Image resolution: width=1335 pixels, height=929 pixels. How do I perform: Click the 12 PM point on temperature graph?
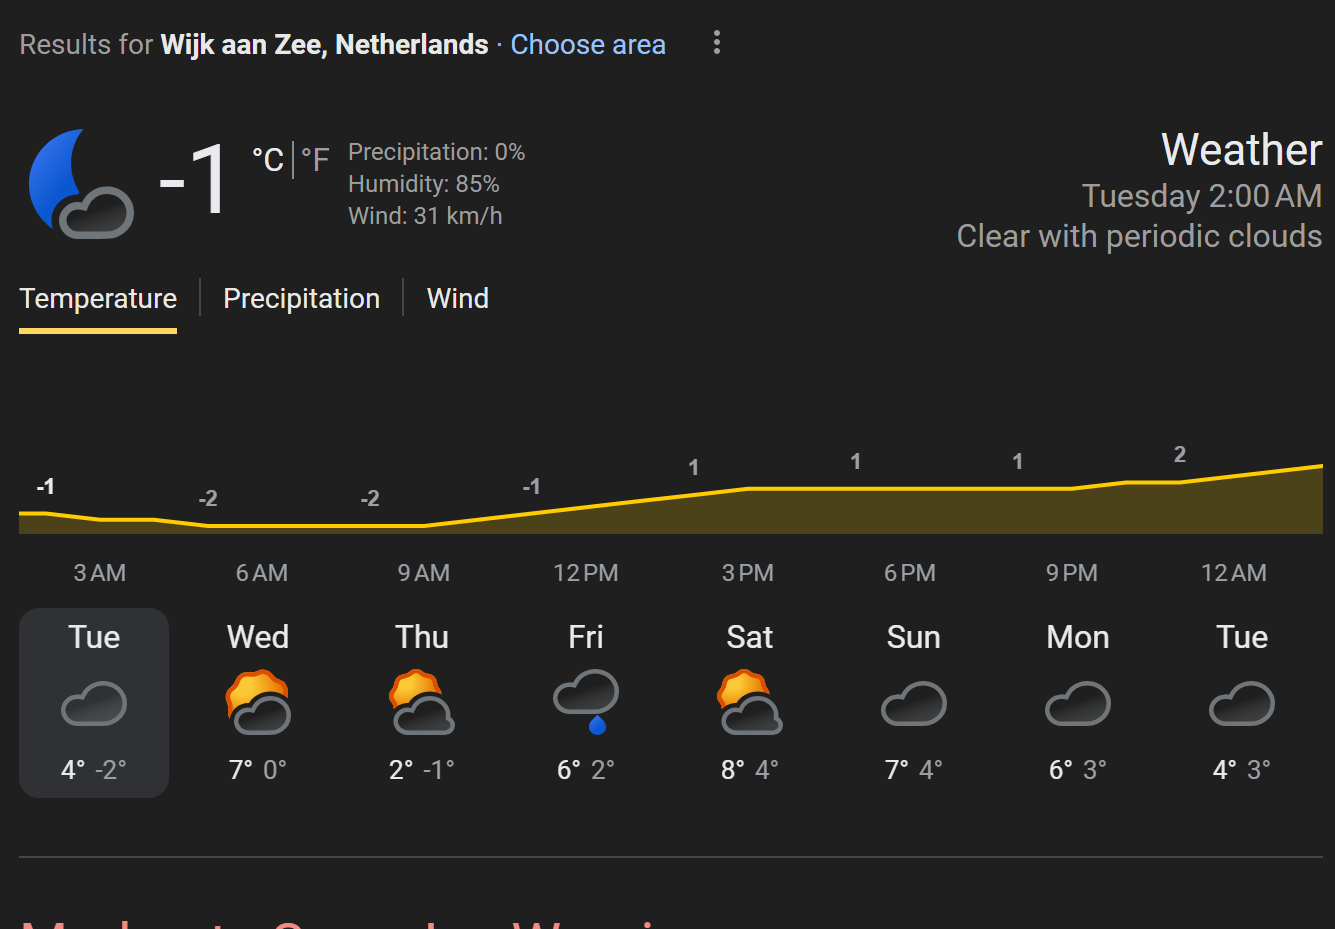pos(586,505)
